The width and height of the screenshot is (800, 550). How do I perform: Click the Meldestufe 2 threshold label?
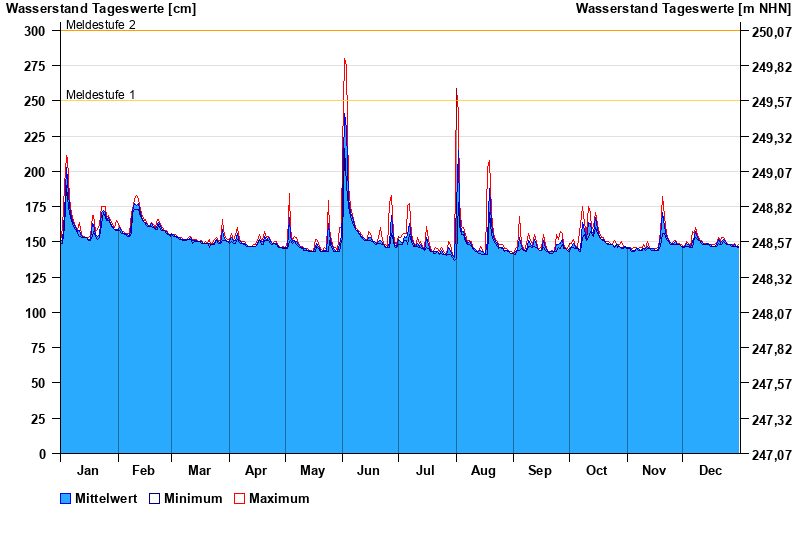[x=100, y=25]
